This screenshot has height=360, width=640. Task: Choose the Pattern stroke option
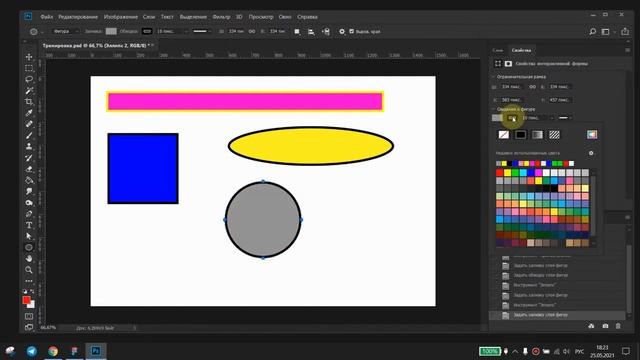554,135
